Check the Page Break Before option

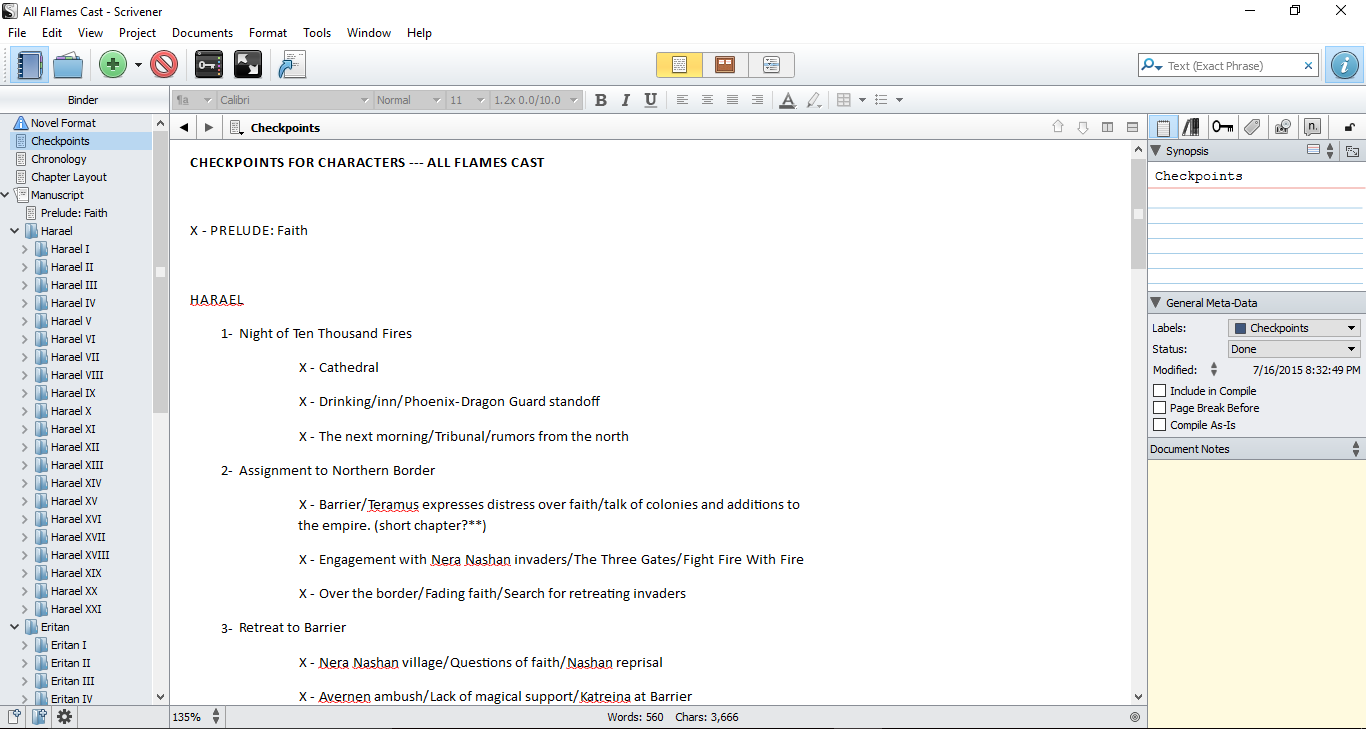point(1160,408)
